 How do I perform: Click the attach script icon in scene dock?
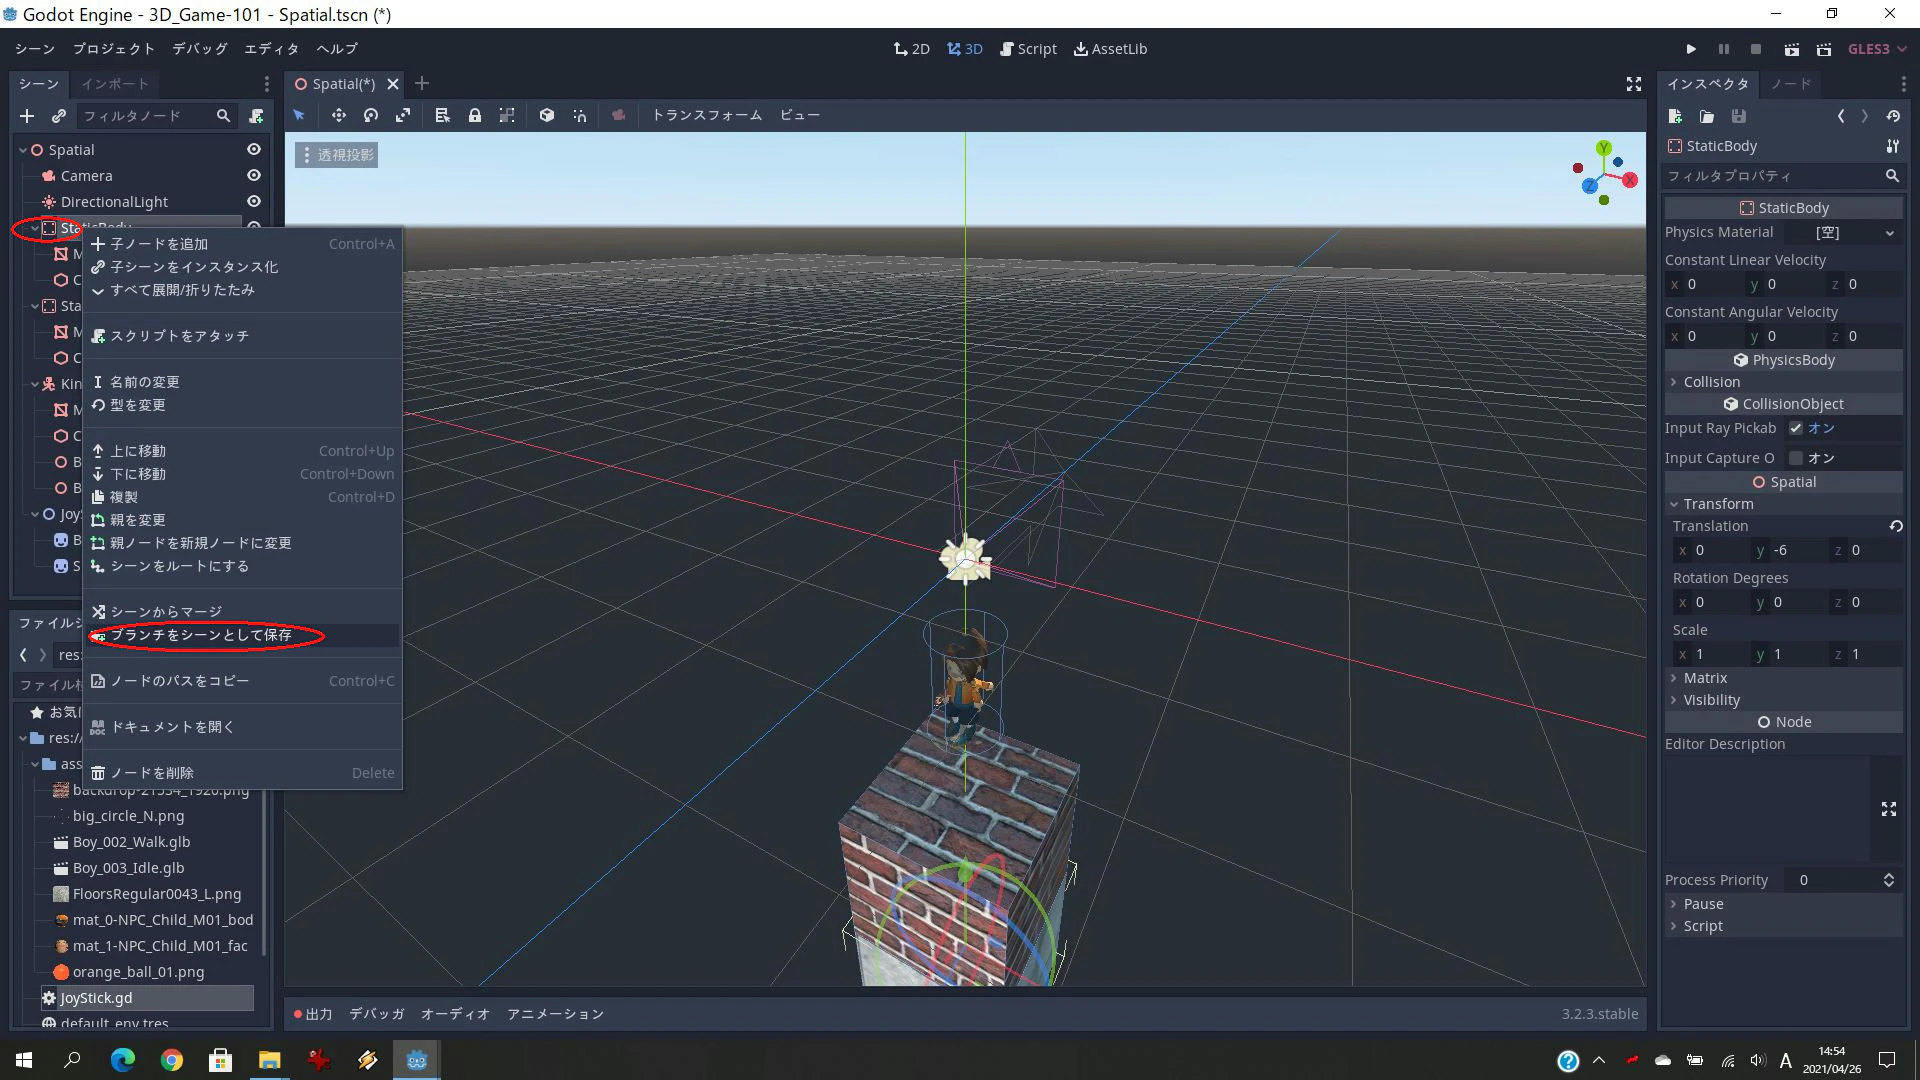pyautogui.click(x=257, y=116)
